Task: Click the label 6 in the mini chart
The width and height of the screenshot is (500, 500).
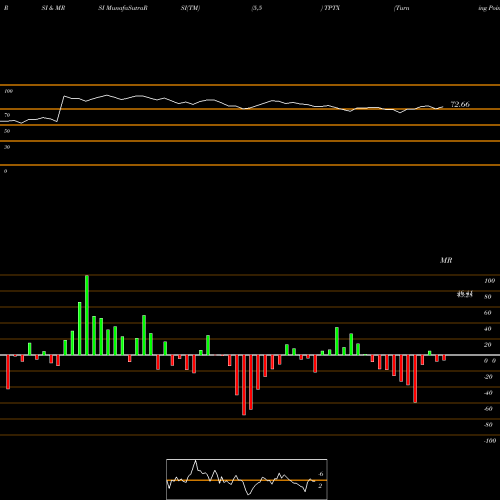Action: [x=321, y=474]
